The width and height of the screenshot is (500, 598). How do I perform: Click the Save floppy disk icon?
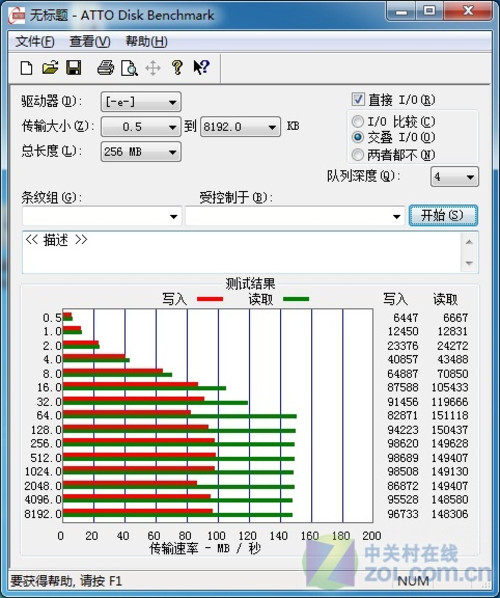coord(74,68)
